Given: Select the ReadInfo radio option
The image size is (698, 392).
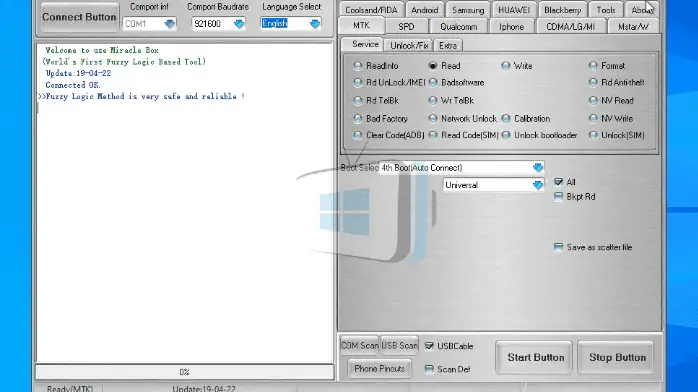Looking at the screenshot, I should pyautogui.click(x=357, y=66).
